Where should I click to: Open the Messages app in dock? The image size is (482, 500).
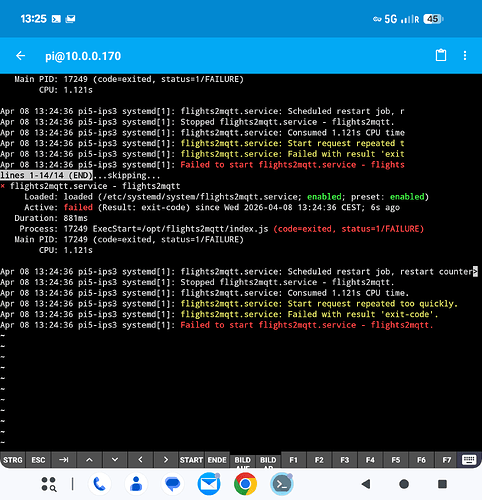pos(172,484)
